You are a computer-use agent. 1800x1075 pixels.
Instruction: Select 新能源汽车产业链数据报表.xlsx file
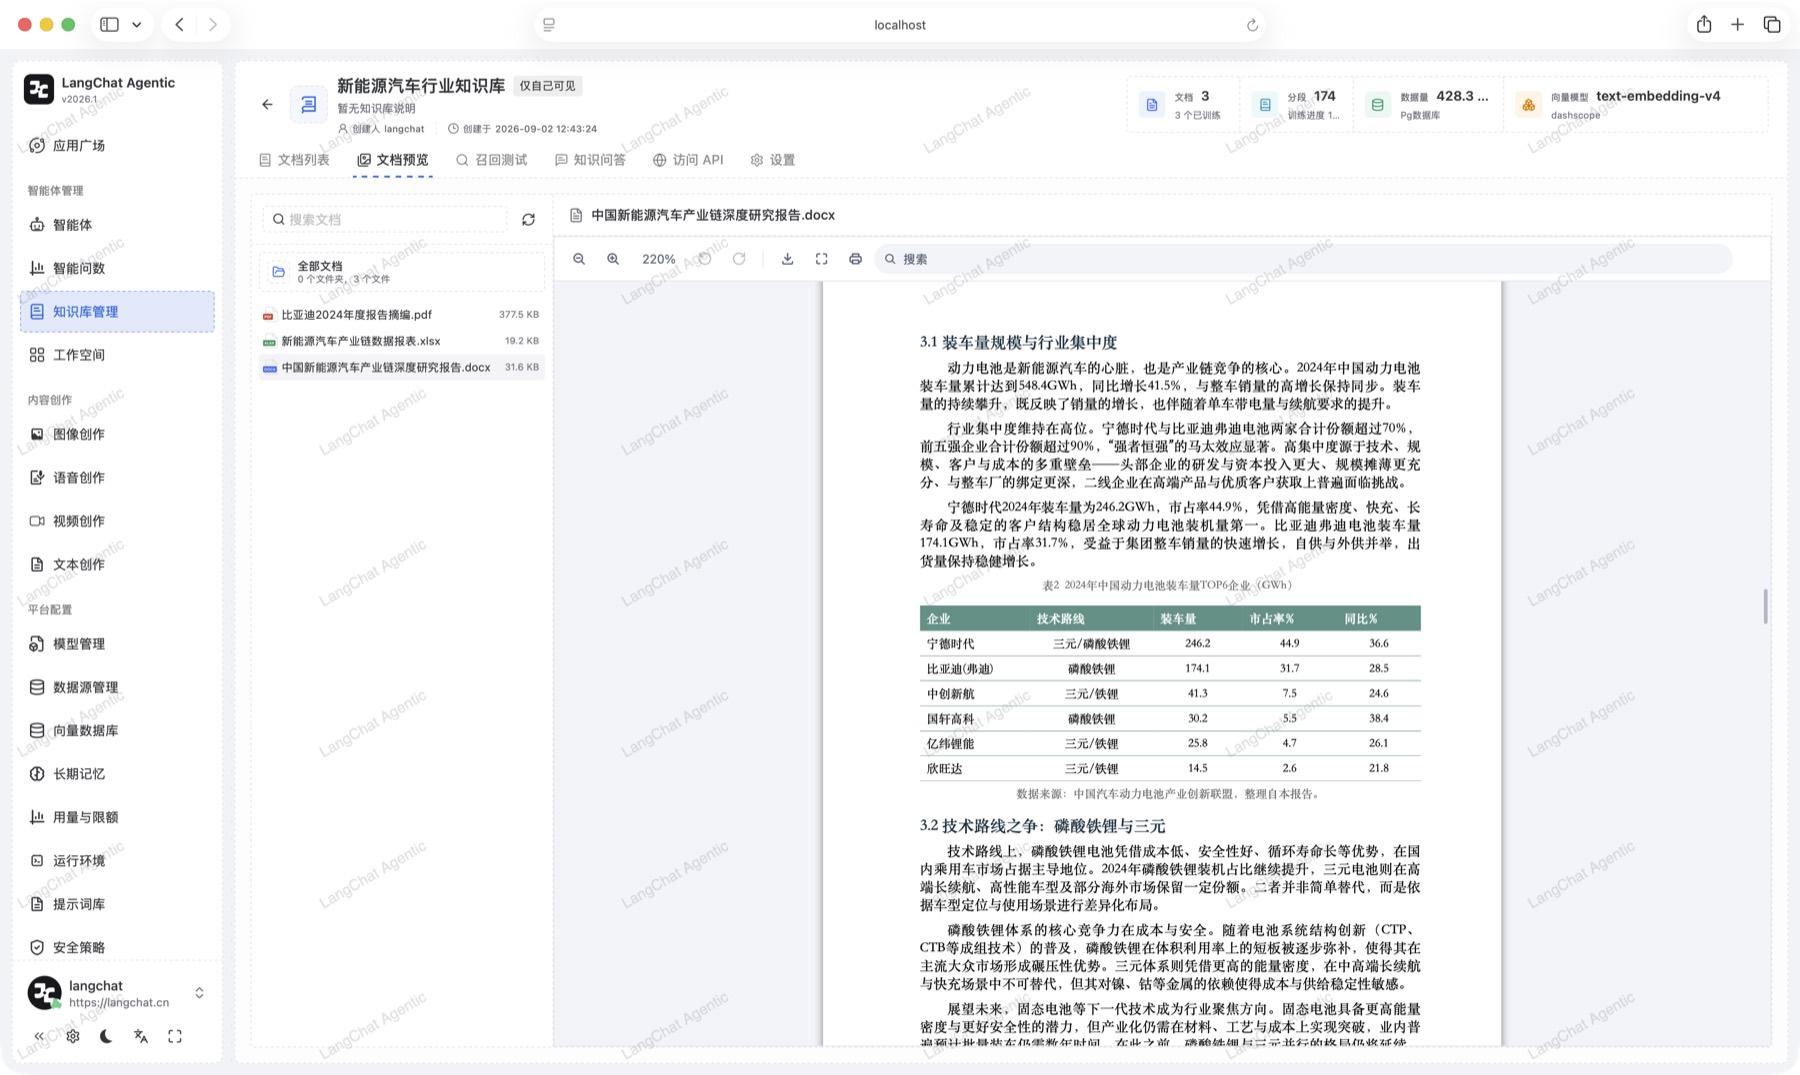click(x=402, y=341)
